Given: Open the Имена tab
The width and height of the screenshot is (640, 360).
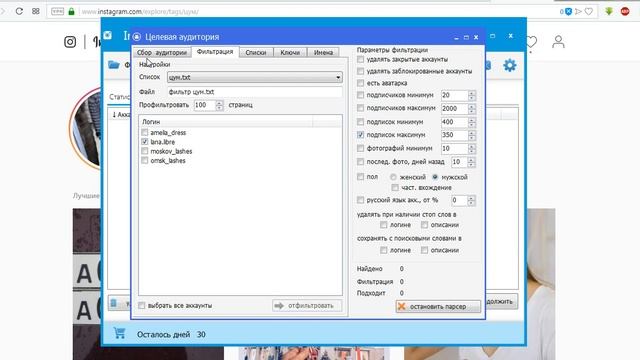Looking at the screenshot, I should coord(323,53).
